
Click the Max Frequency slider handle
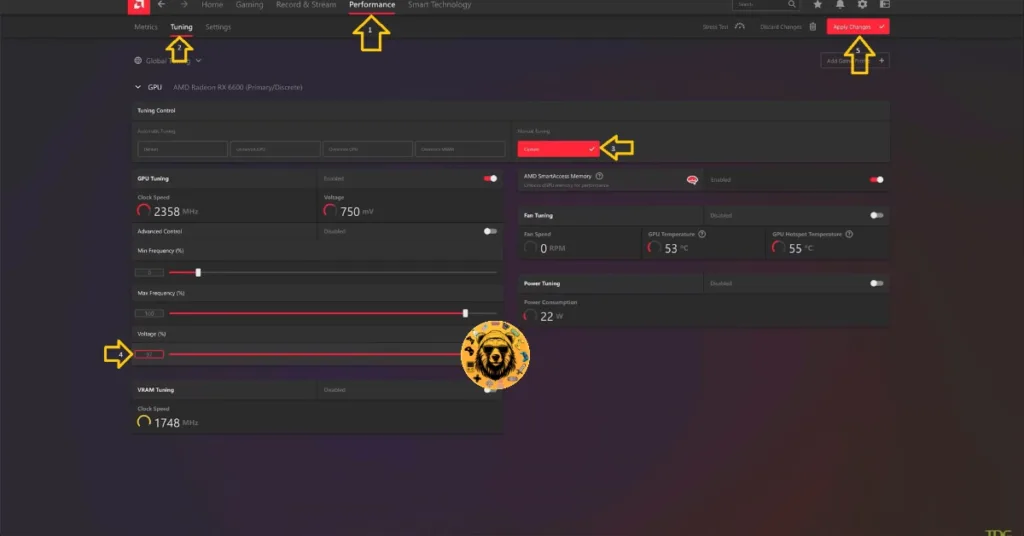[465, 313]
